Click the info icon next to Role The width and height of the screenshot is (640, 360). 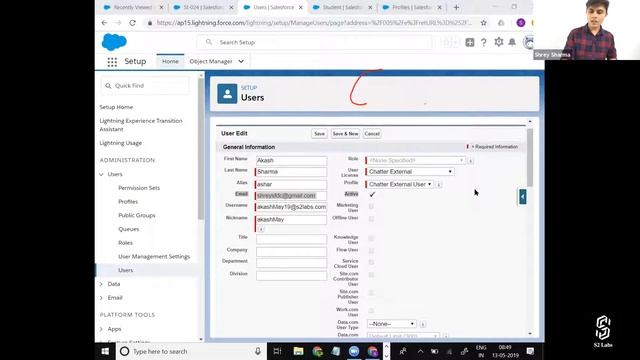(x=471, y=161)
